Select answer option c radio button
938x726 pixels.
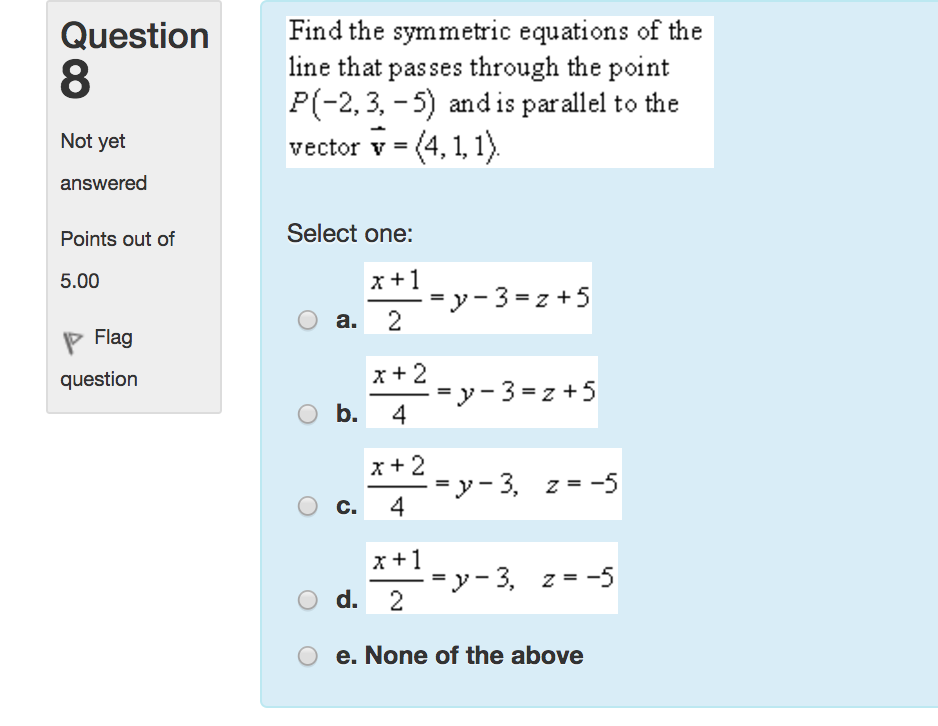(x=306, y=504)
